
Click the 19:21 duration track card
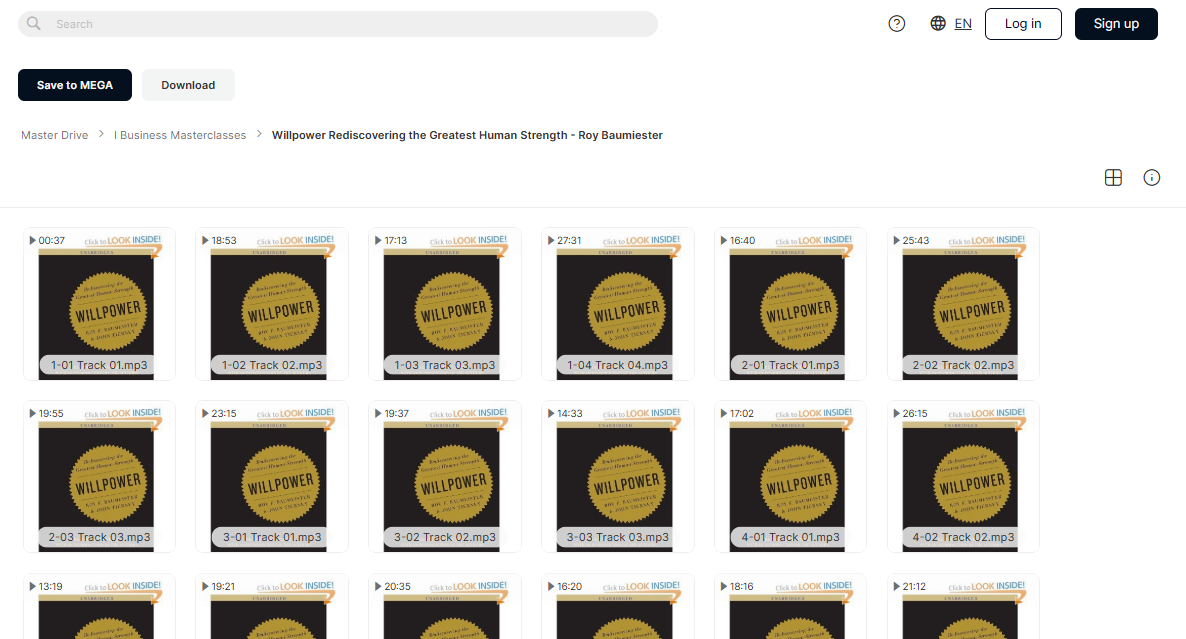click(272, 606)
